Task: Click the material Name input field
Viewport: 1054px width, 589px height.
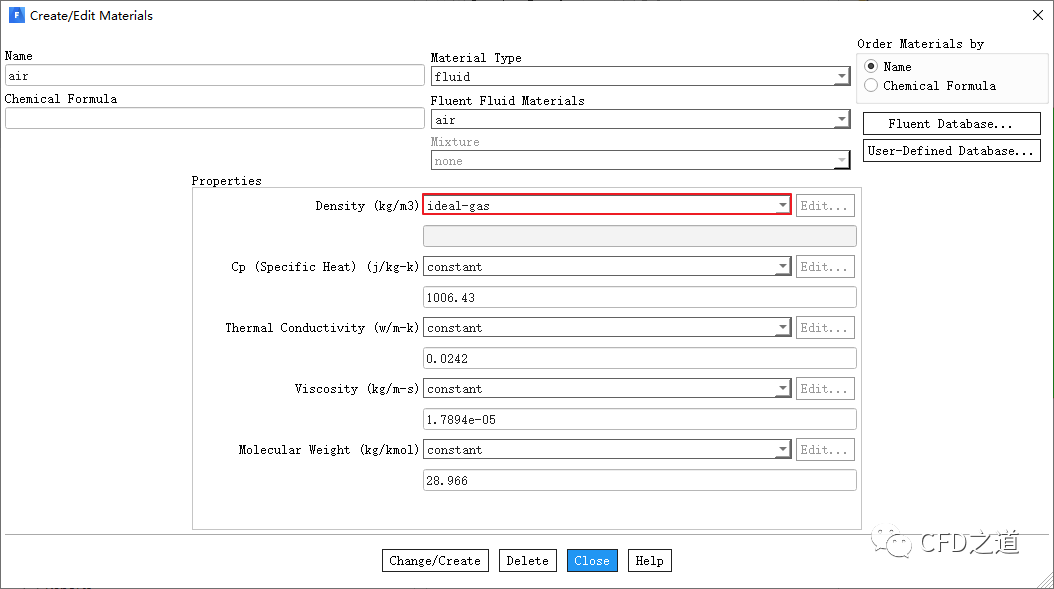Action: click(215, 76)
